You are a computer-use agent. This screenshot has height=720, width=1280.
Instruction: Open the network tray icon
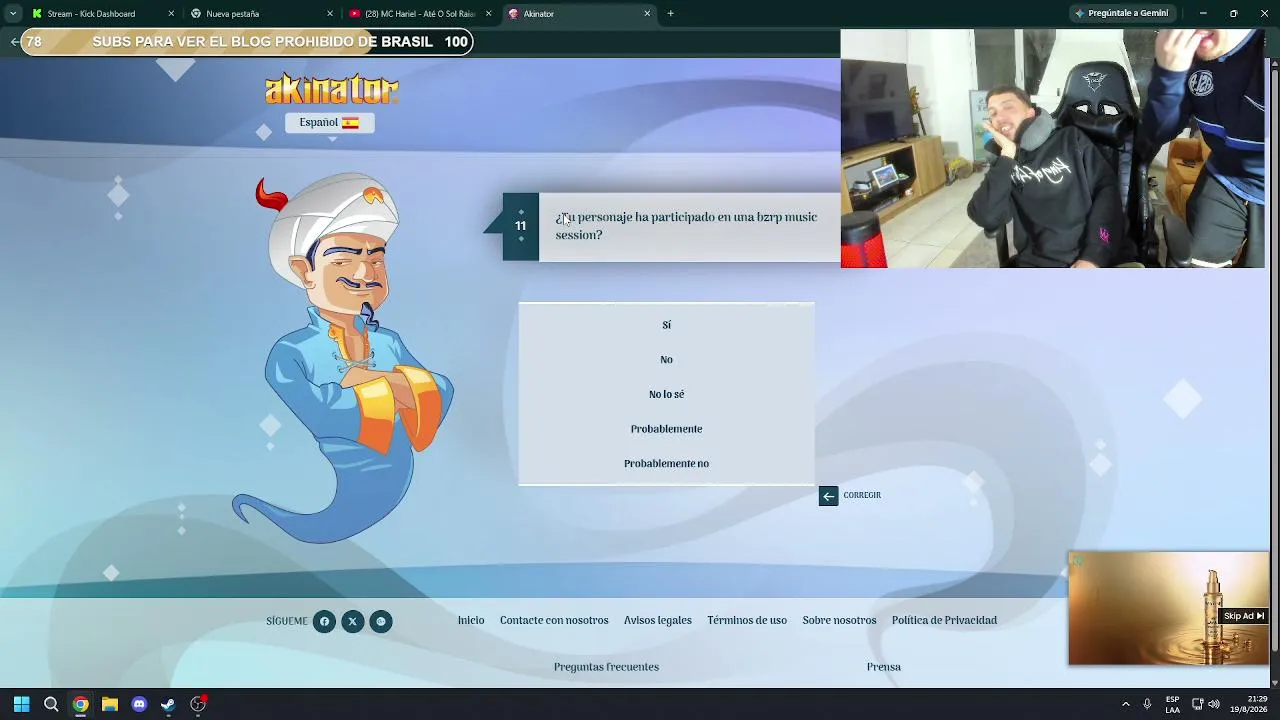pos(1197,704)
